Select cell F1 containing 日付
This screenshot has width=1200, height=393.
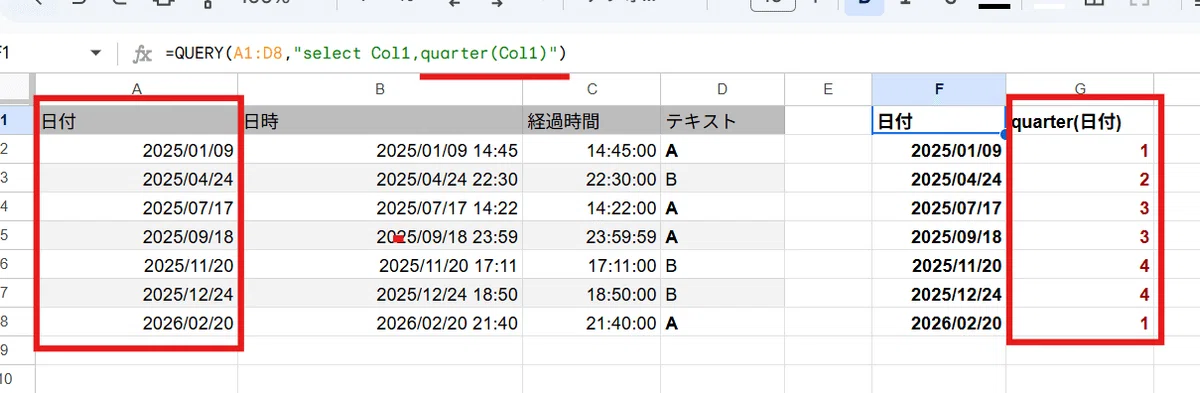pos(939,121)
